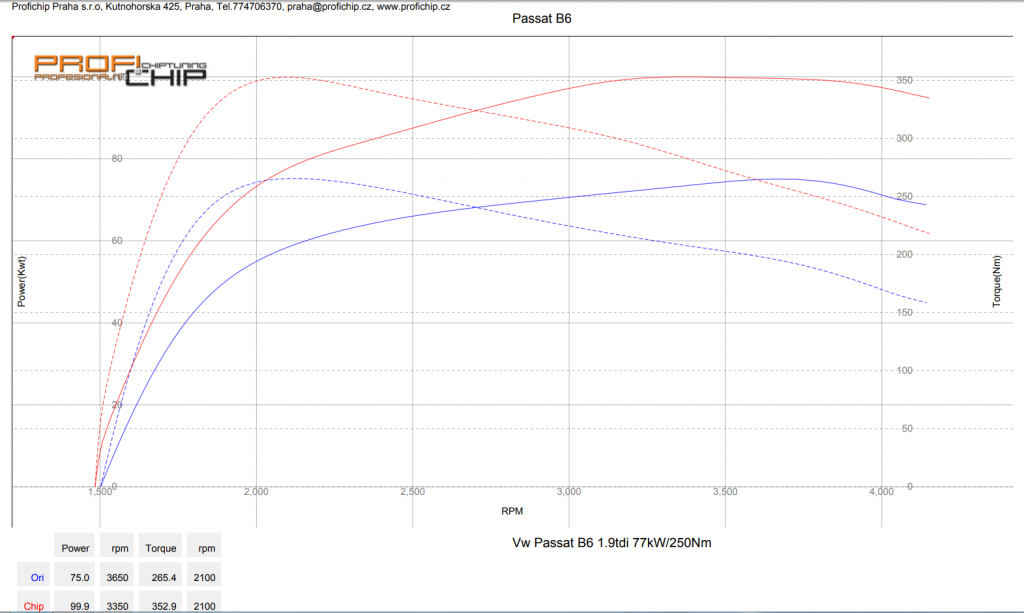Click the '50' torque axis tick

coord(907,429)
